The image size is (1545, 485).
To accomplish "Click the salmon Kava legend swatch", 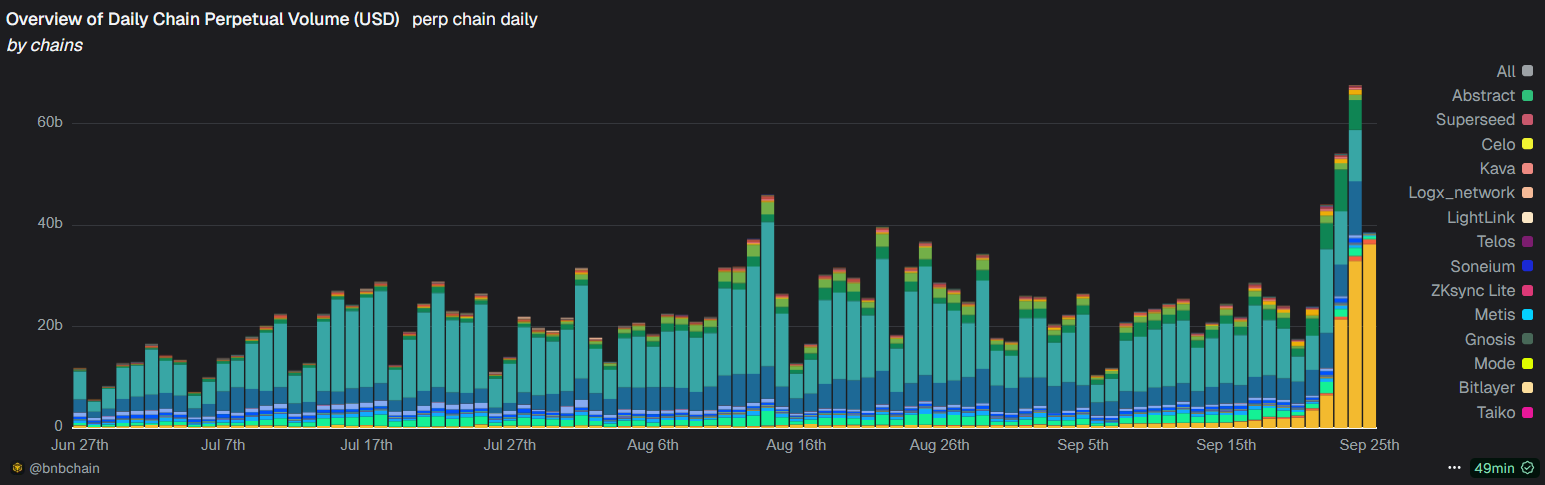I will pyautogui.click(x=1527, y=169).
